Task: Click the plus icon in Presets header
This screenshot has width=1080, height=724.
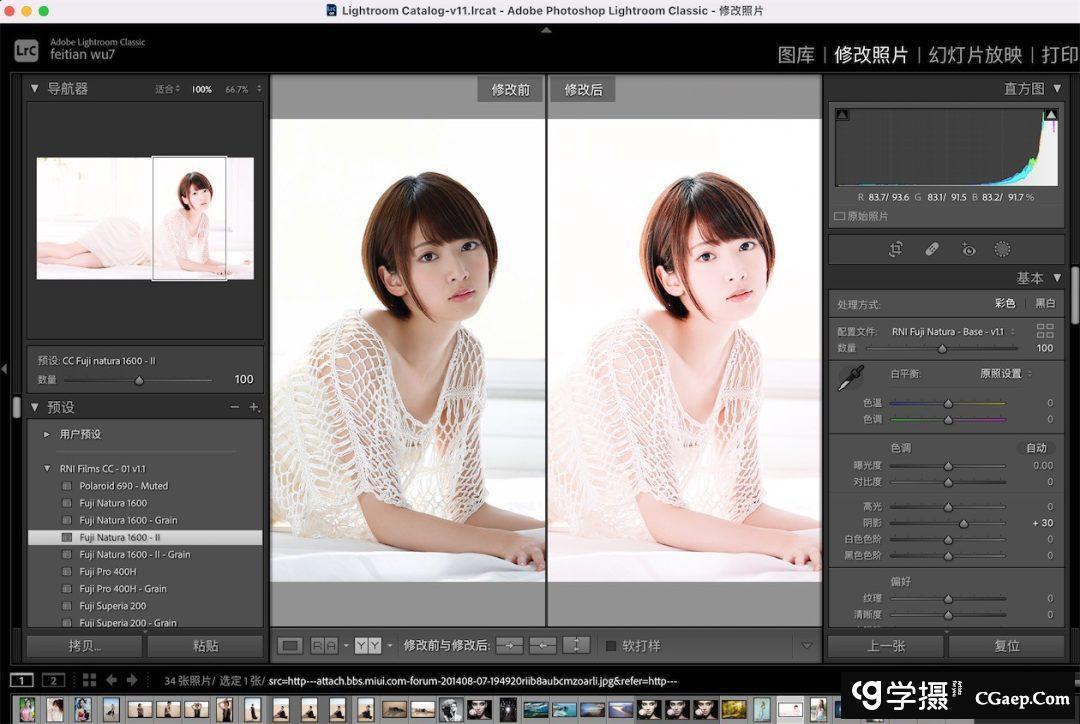Action: coord(254,407)
